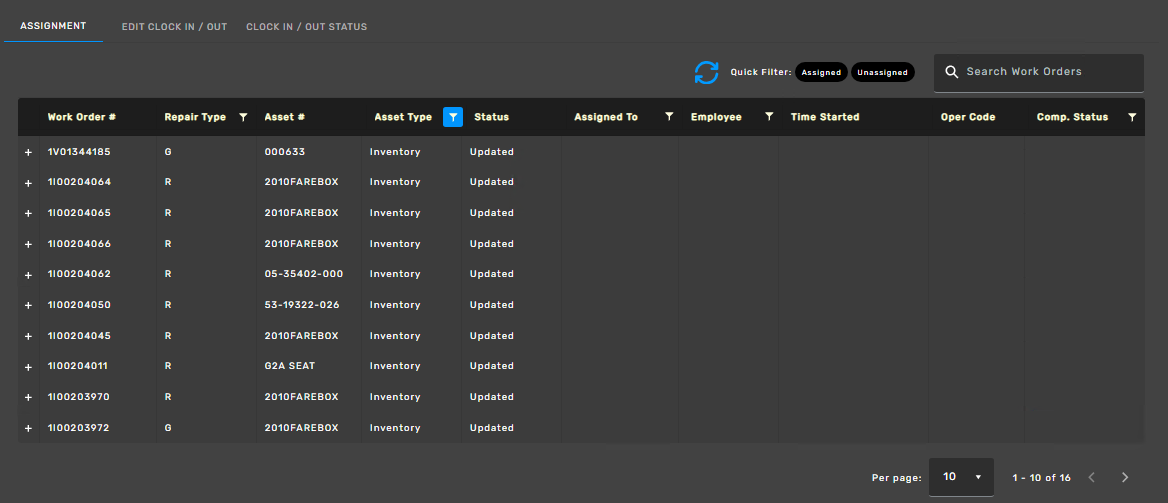The height and width of the screenshot is (503, 1168).
Task: Click the search magnifier icon
Action: (951, 72)
